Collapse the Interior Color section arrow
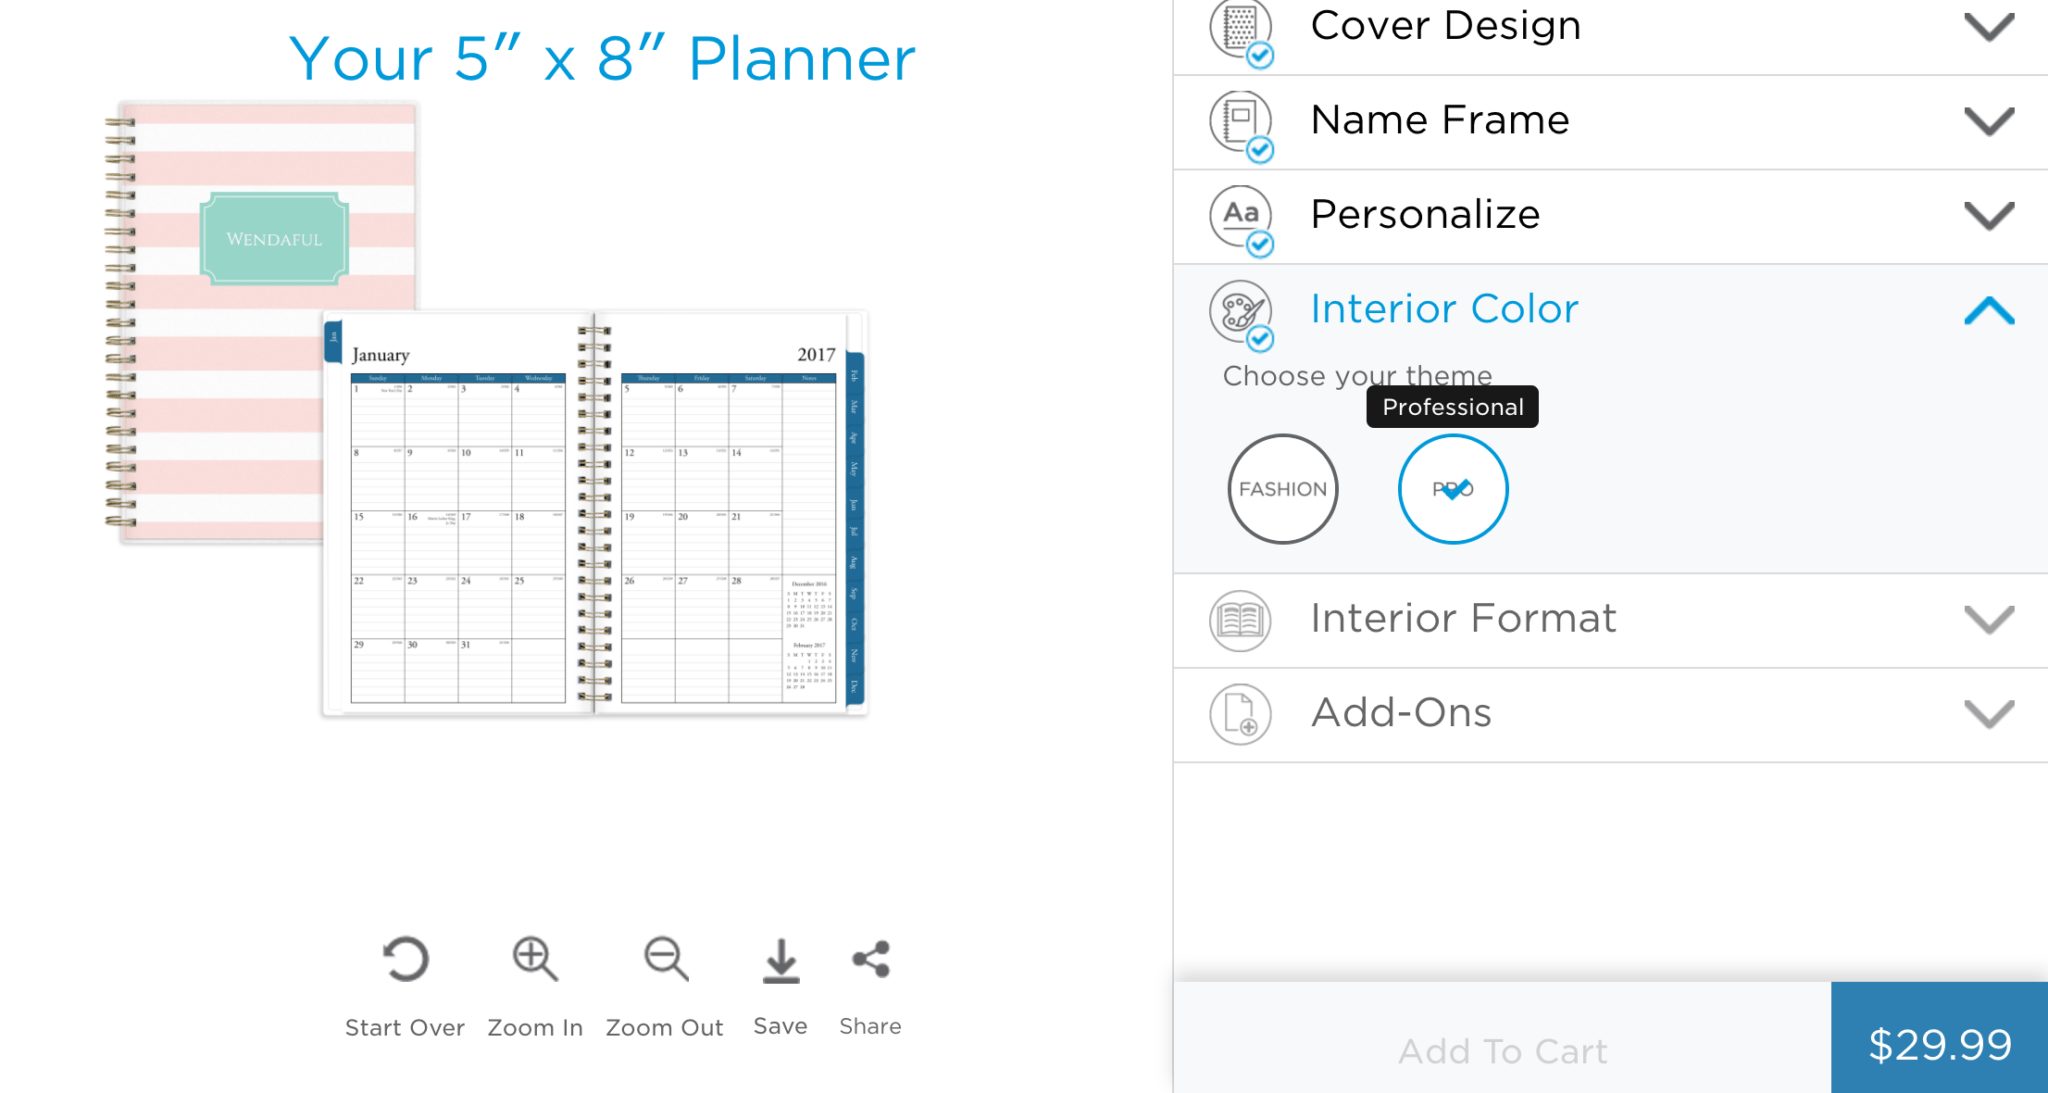 [1989, 310]
